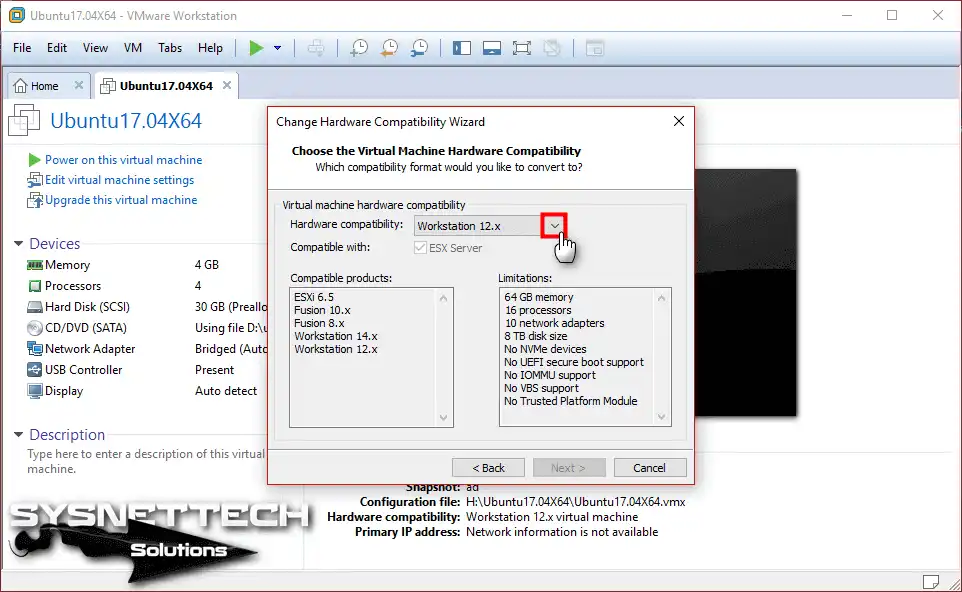
Task: Open the Edit menu
Action: coord(56,48)
